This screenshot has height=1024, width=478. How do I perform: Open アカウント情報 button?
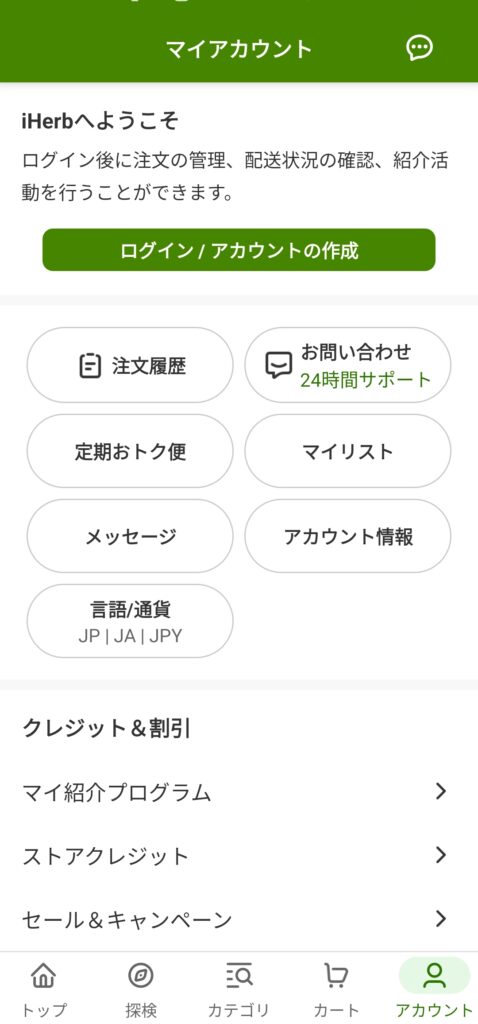pyautogui.click(x=347, y=537)
